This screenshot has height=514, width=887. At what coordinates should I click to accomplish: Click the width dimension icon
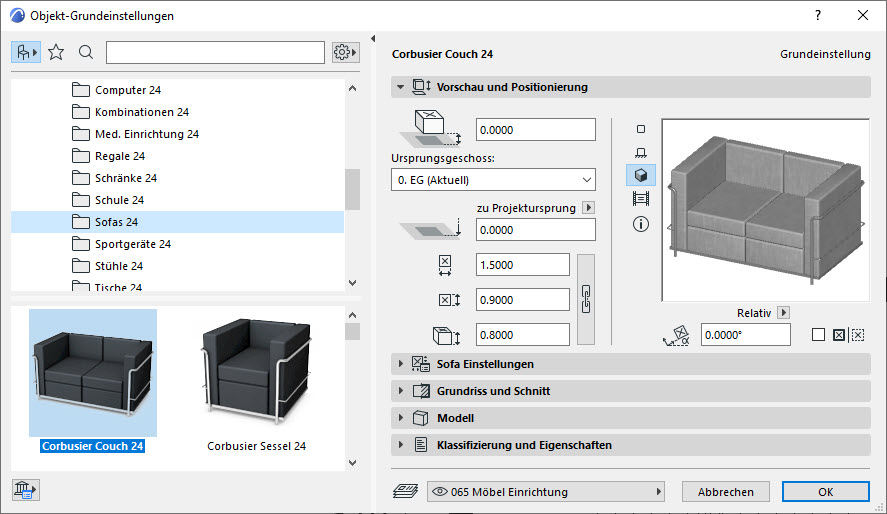click(445, 265)
